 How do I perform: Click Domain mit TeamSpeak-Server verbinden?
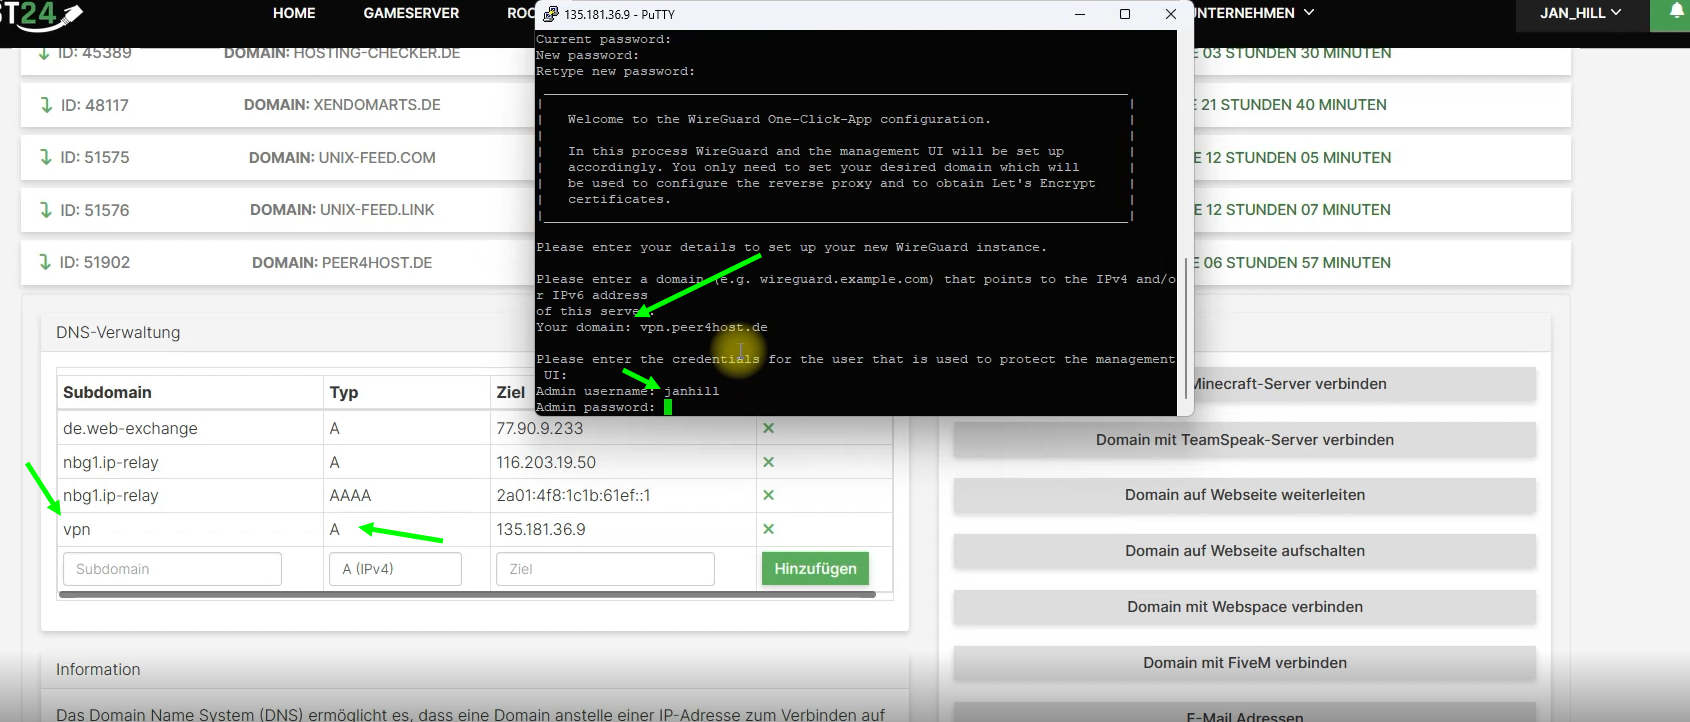(1244, 440)
